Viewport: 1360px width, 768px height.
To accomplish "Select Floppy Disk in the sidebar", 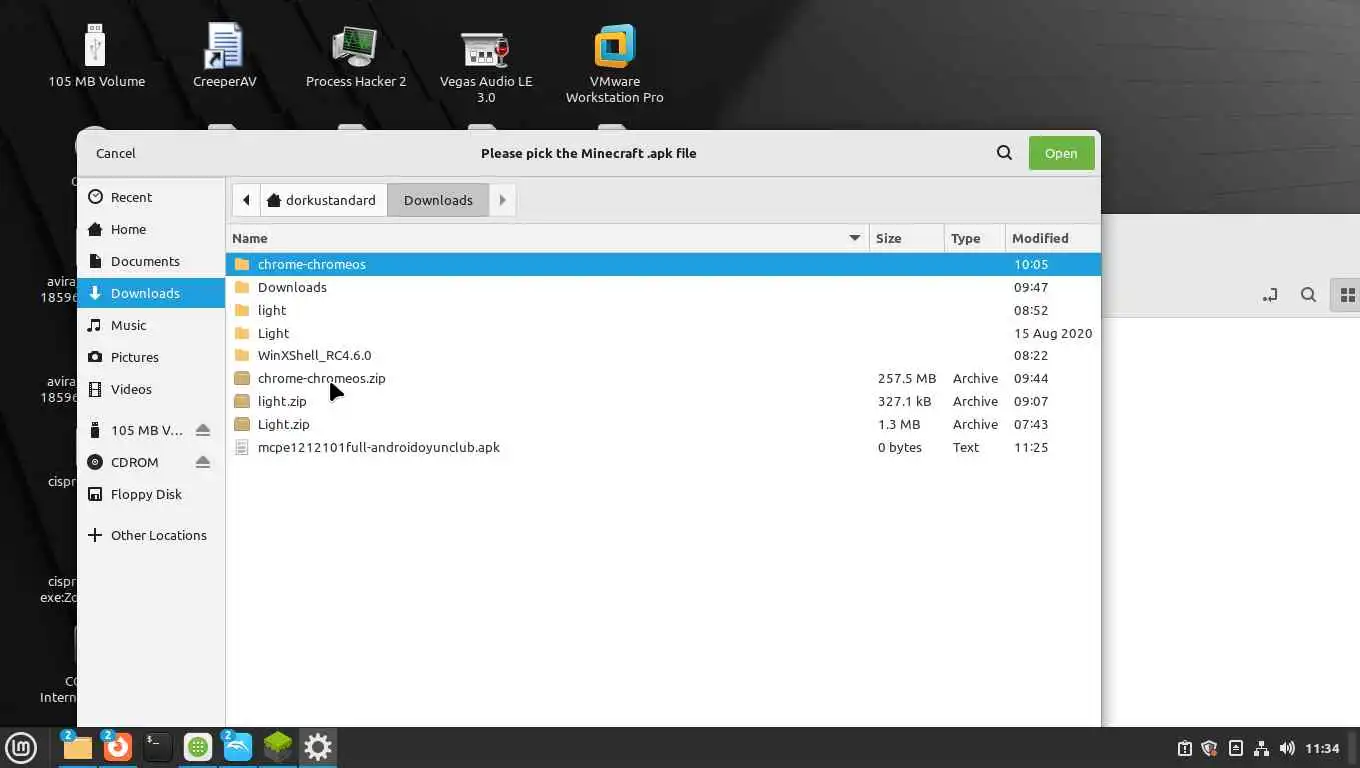I will (x=151, y=494).
